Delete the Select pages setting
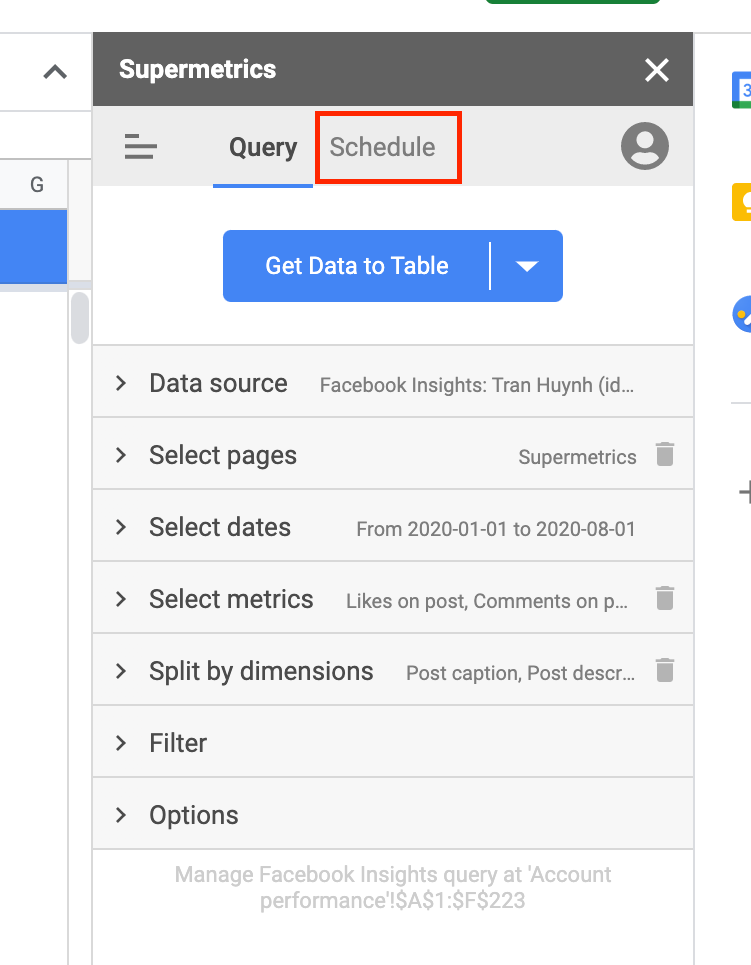 [664, 455]
